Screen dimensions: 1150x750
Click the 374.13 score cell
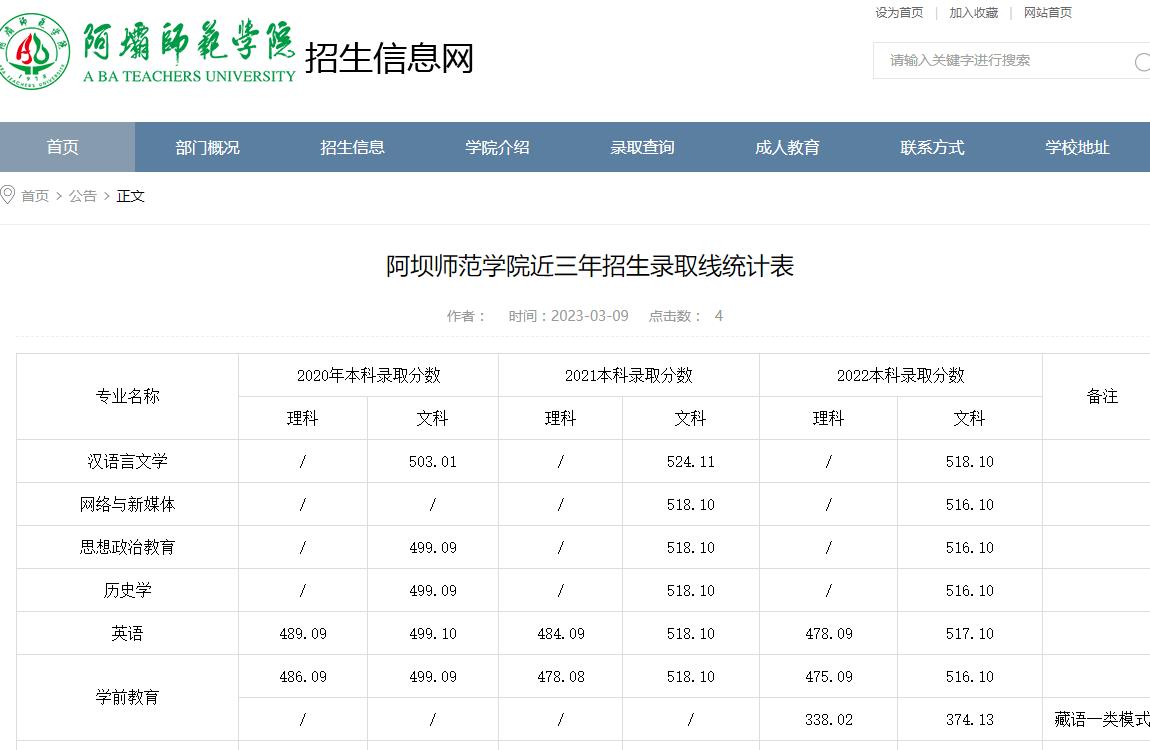click(x=970, y=720)
